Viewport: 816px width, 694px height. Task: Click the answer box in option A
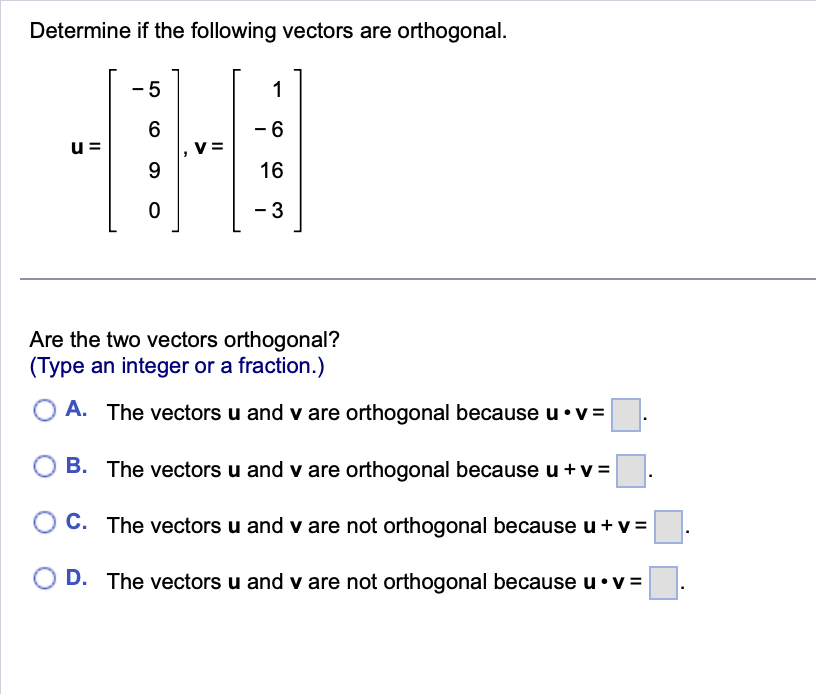[x=626, y=416]
